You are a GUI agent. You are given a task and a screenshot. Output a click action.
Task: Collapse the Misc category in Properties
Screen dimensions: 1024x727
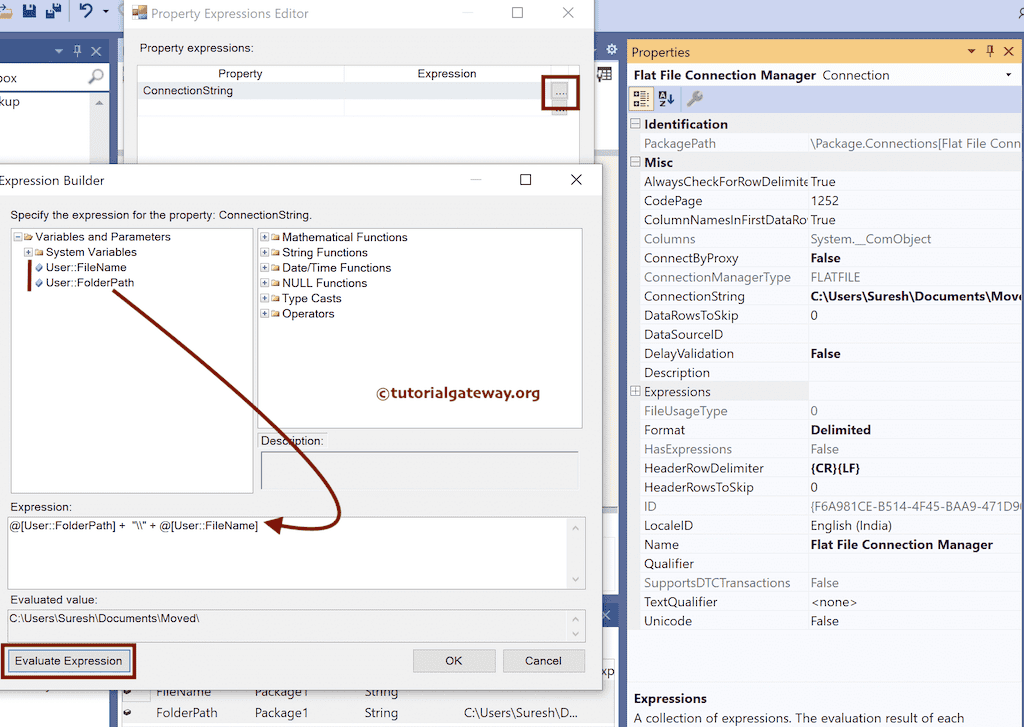coord(636,162)
